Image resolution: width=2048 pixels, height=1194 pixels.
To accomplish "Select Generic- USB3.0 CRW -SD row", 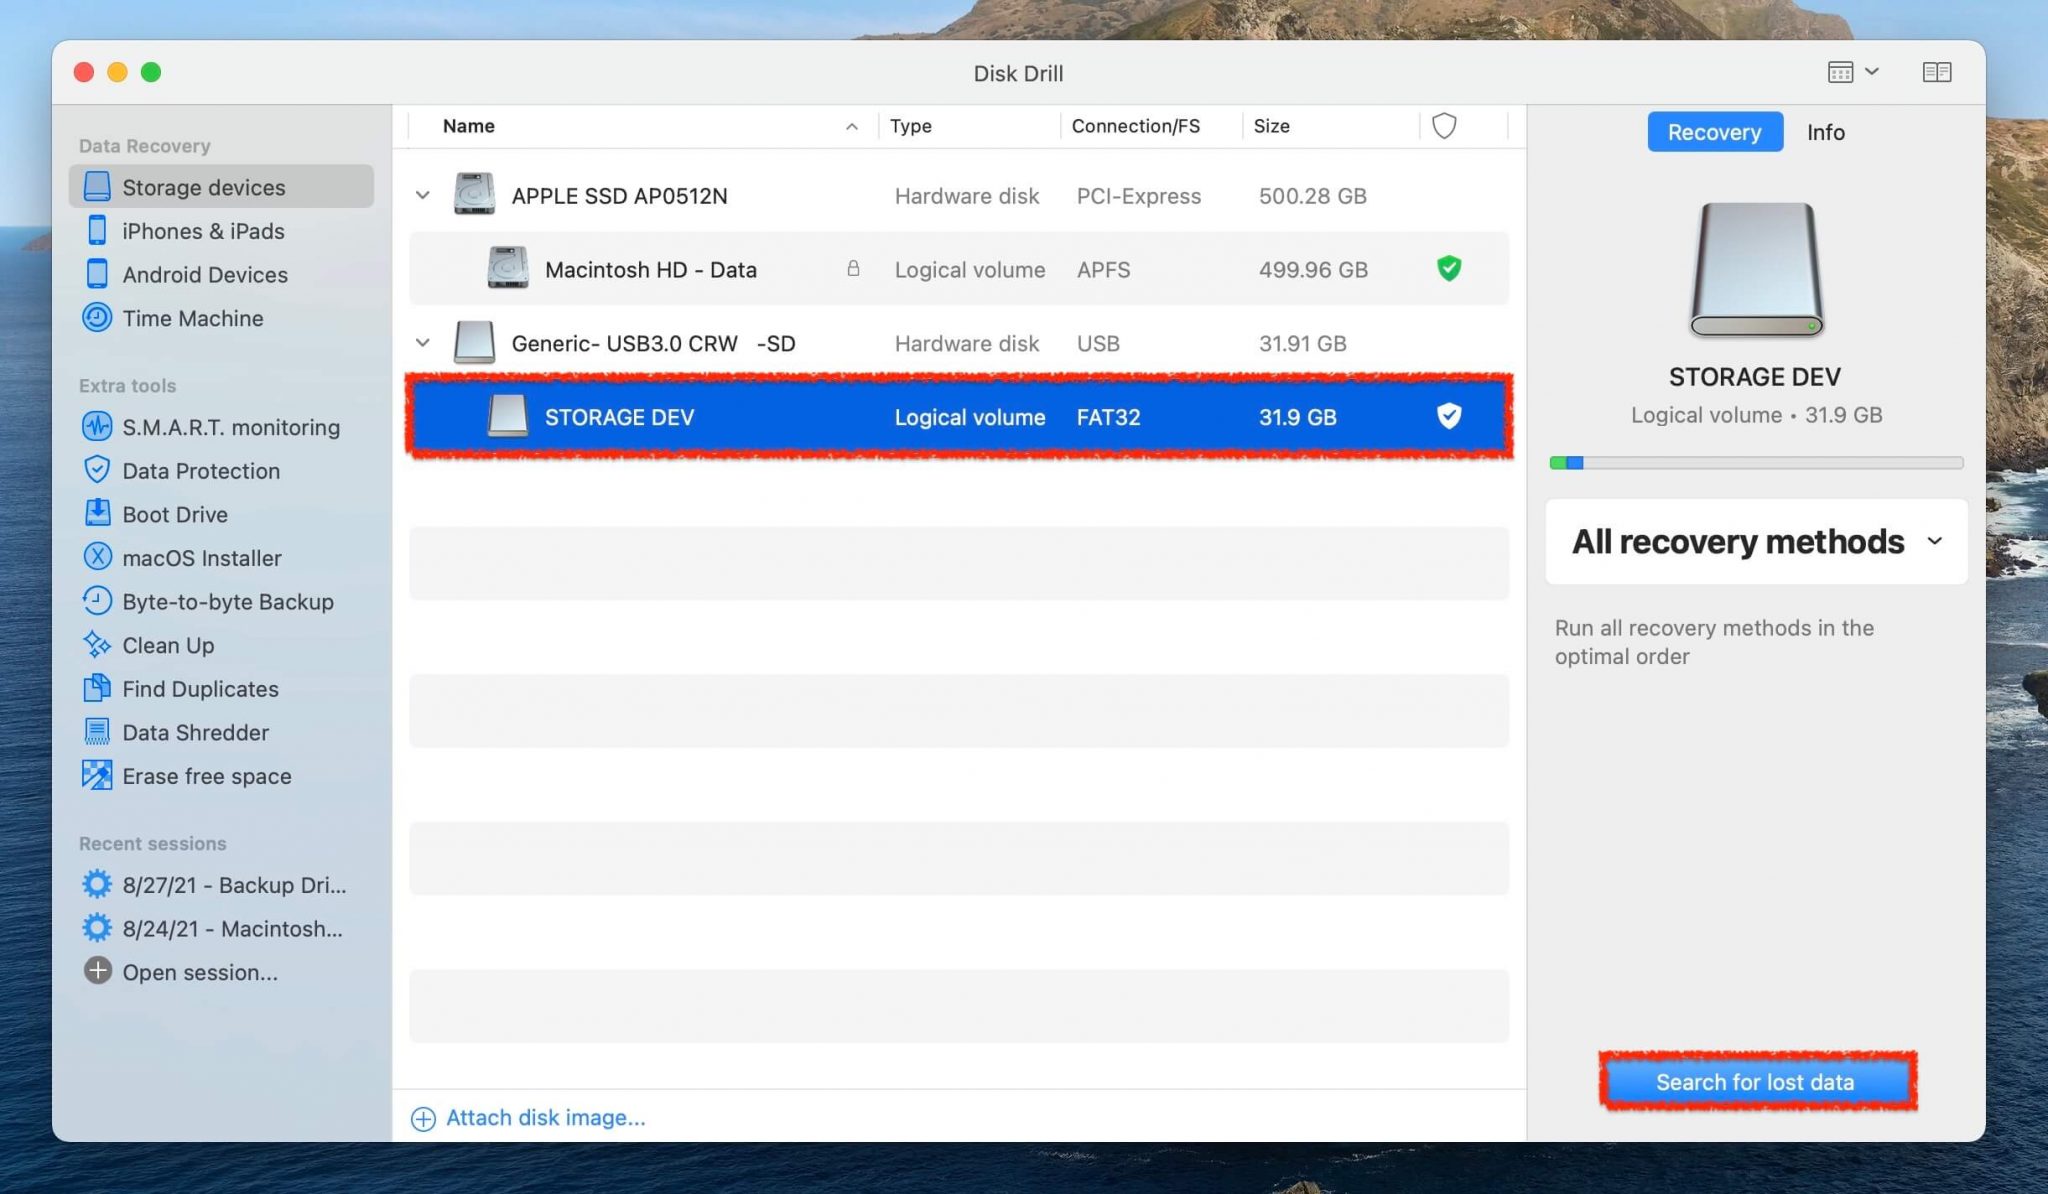I will click(958, 343).
